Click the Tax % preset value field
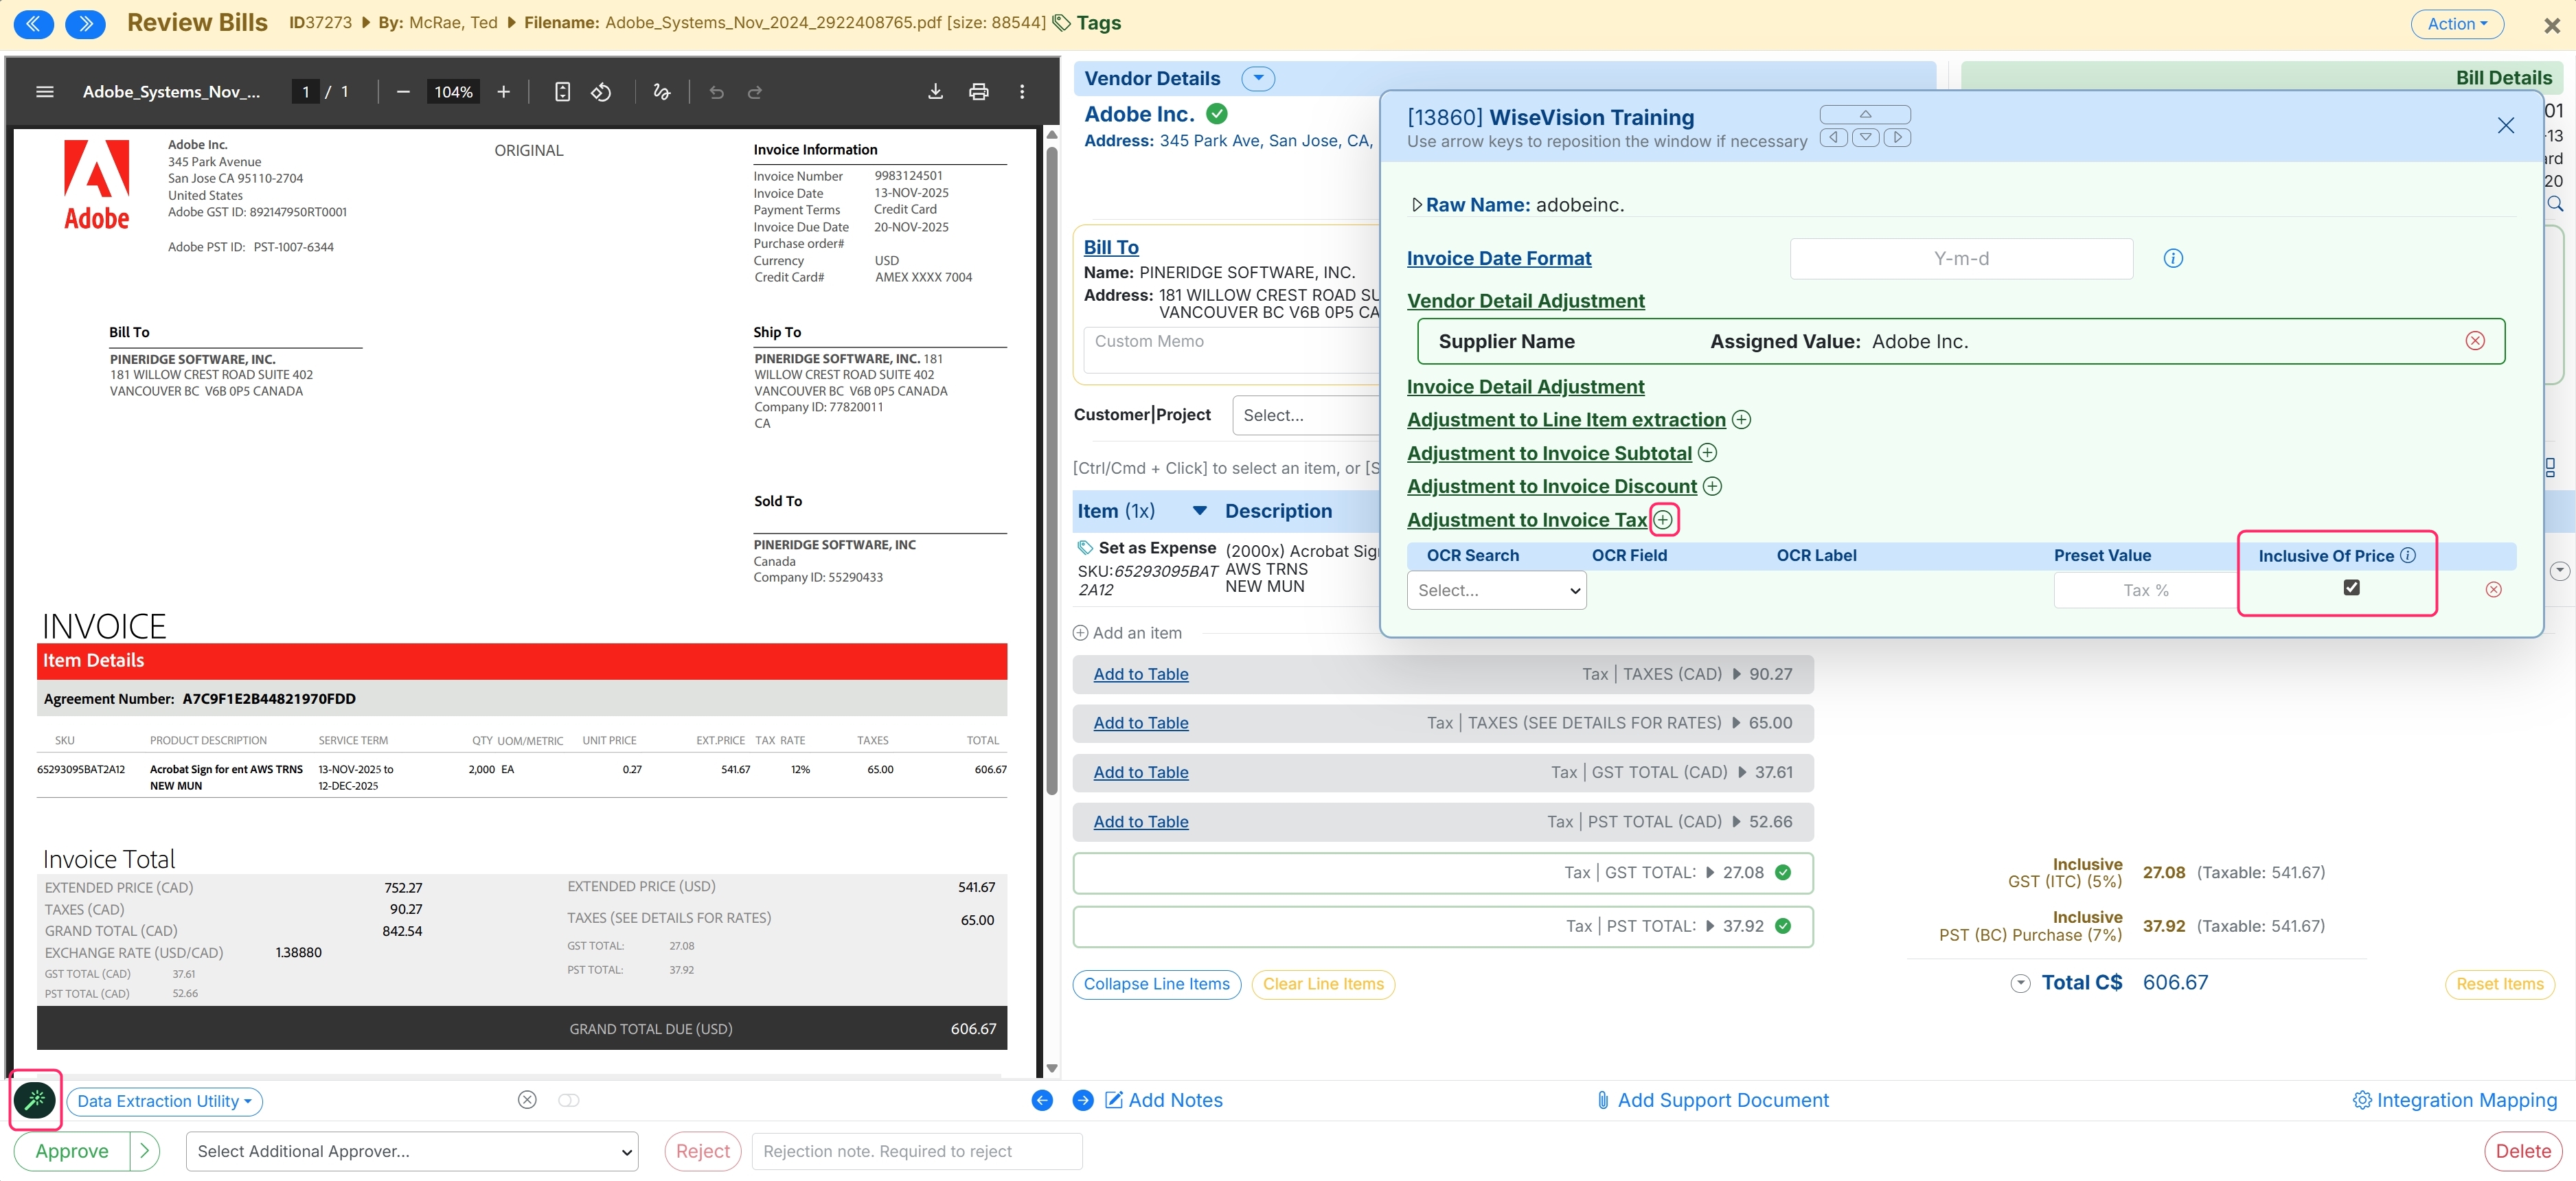The width and height of the screenshot is (2576, 1181). [2145, 590]
